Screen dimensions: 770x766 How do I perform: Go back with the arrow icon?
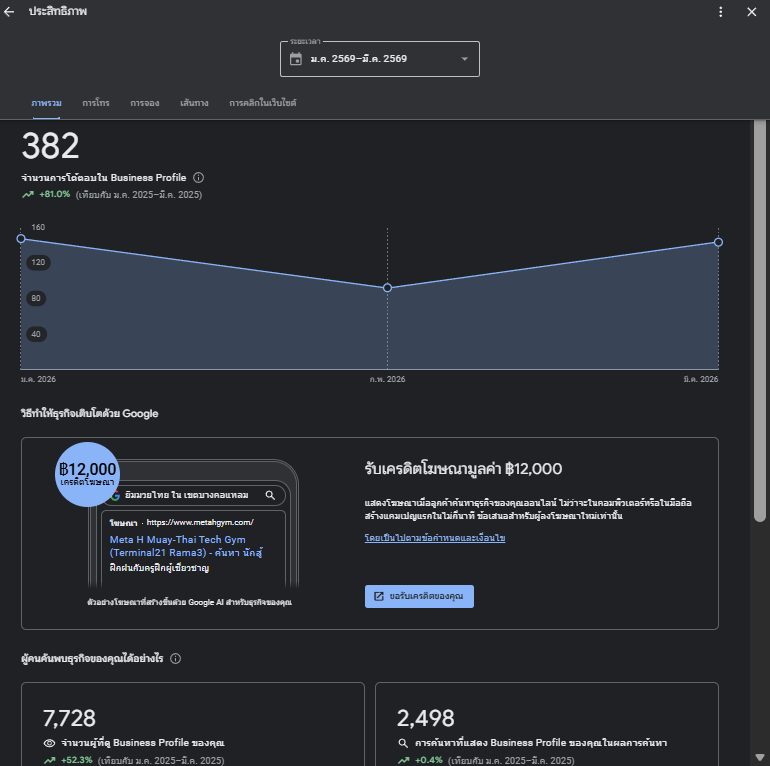tap(9, 12)
